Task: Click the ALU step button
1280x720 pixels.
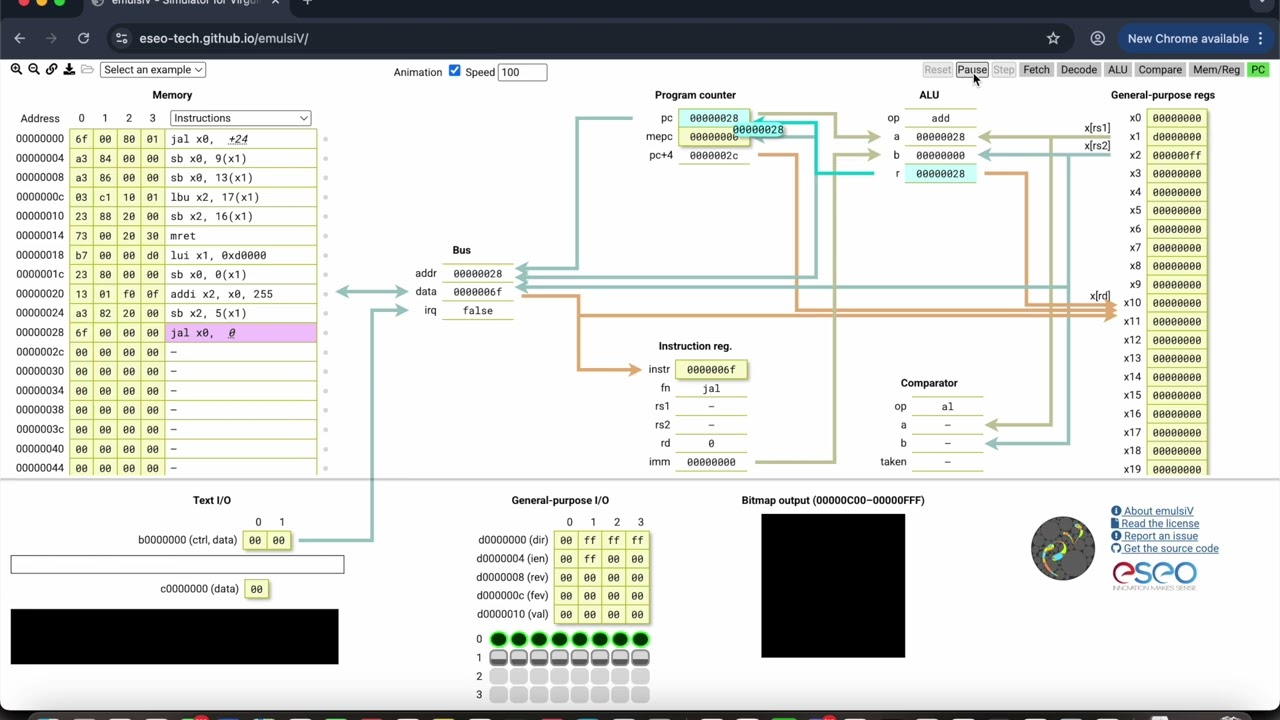Action: 1117,70
